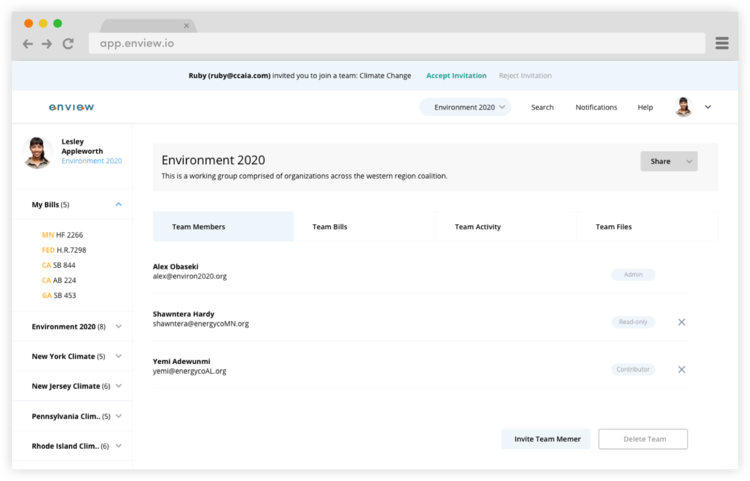Switch to the Team Bills tab
The image size is (750, 481).
(329, 227)
